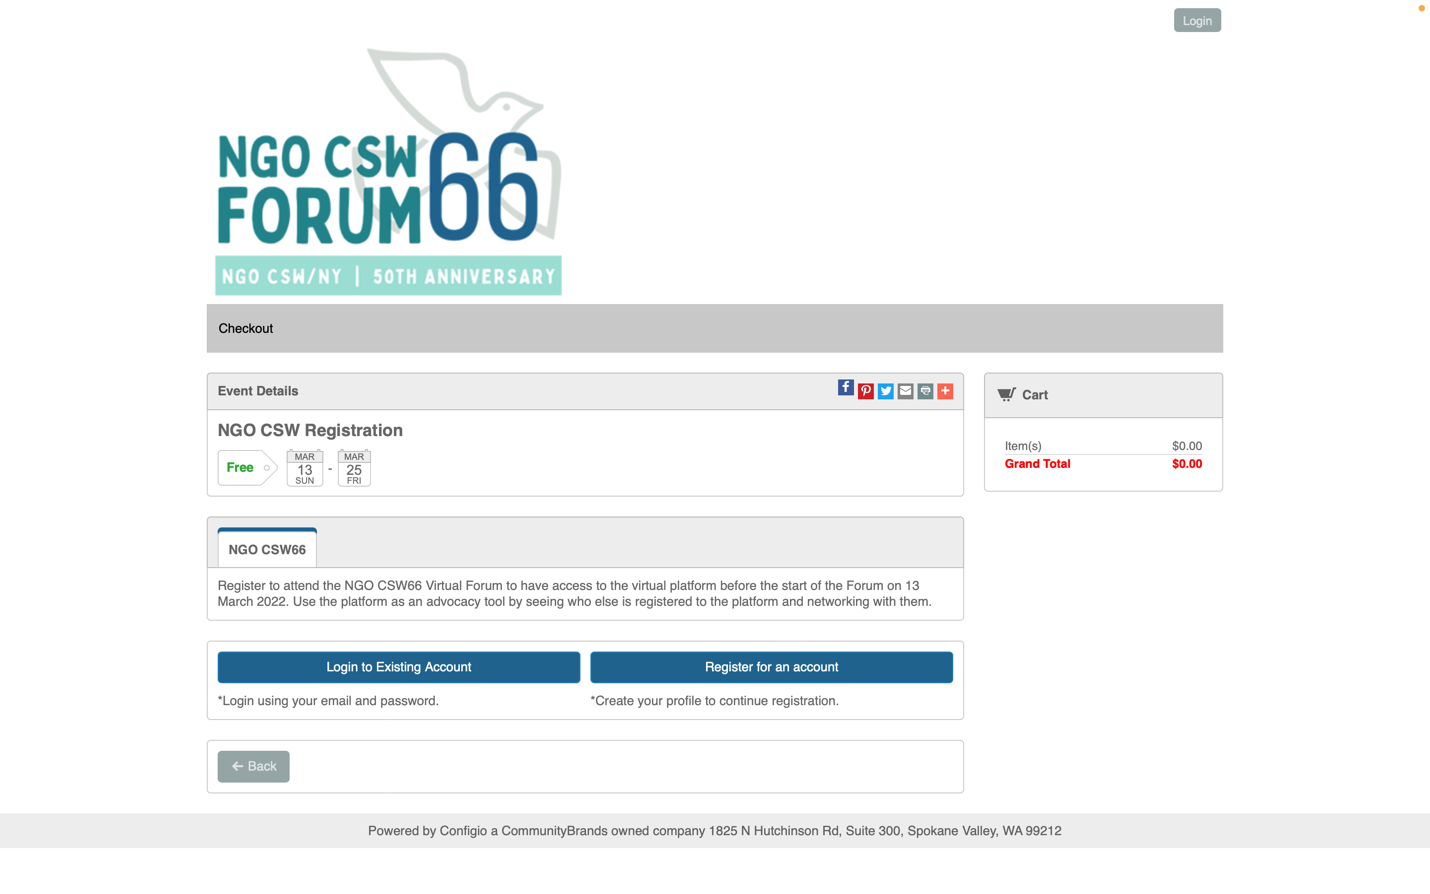Click the Grand Total $0.00 amount
Viewport: 1430px width, 894px height.
click(1187, 464)
